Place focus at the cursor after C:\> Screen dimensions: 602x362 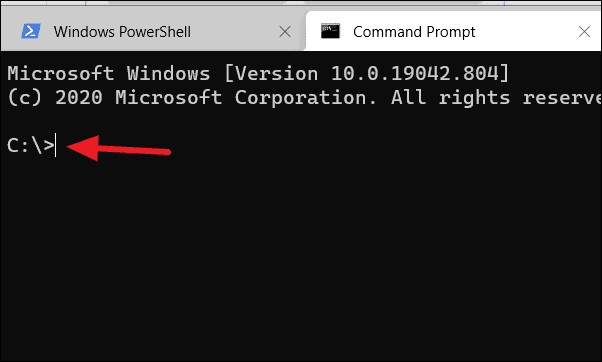(x=56, y=145)
